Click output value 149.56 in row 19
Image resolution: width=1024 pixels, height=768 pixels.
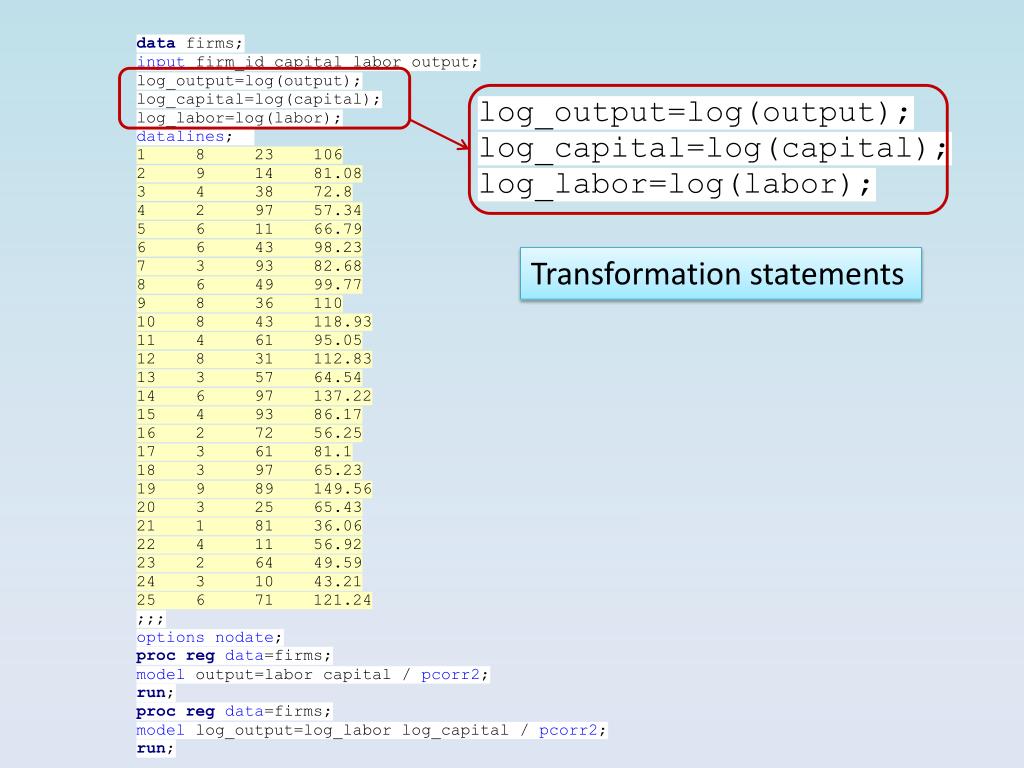(342, 488)
